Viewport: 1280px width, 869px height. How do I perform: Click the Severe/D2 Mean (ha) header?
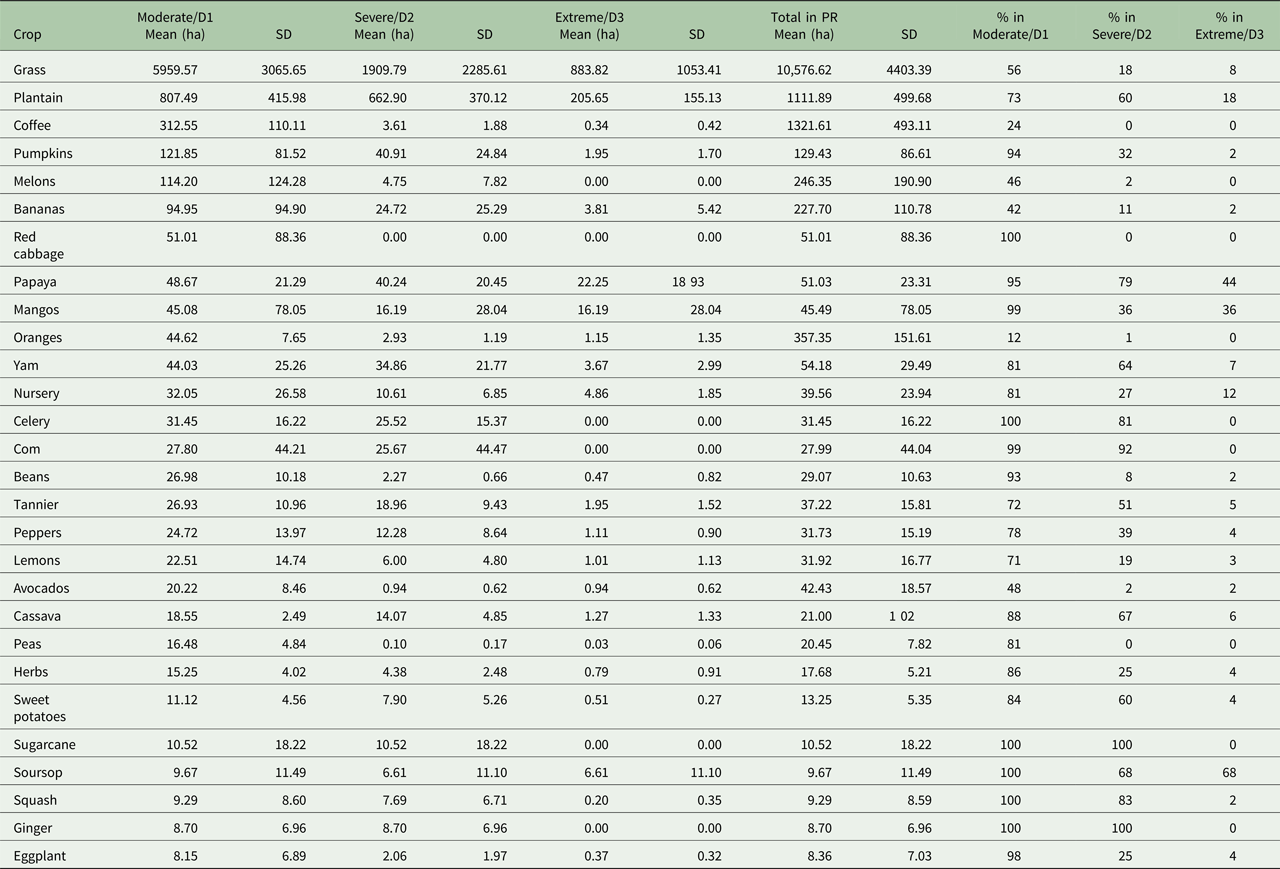pos(384,26)
